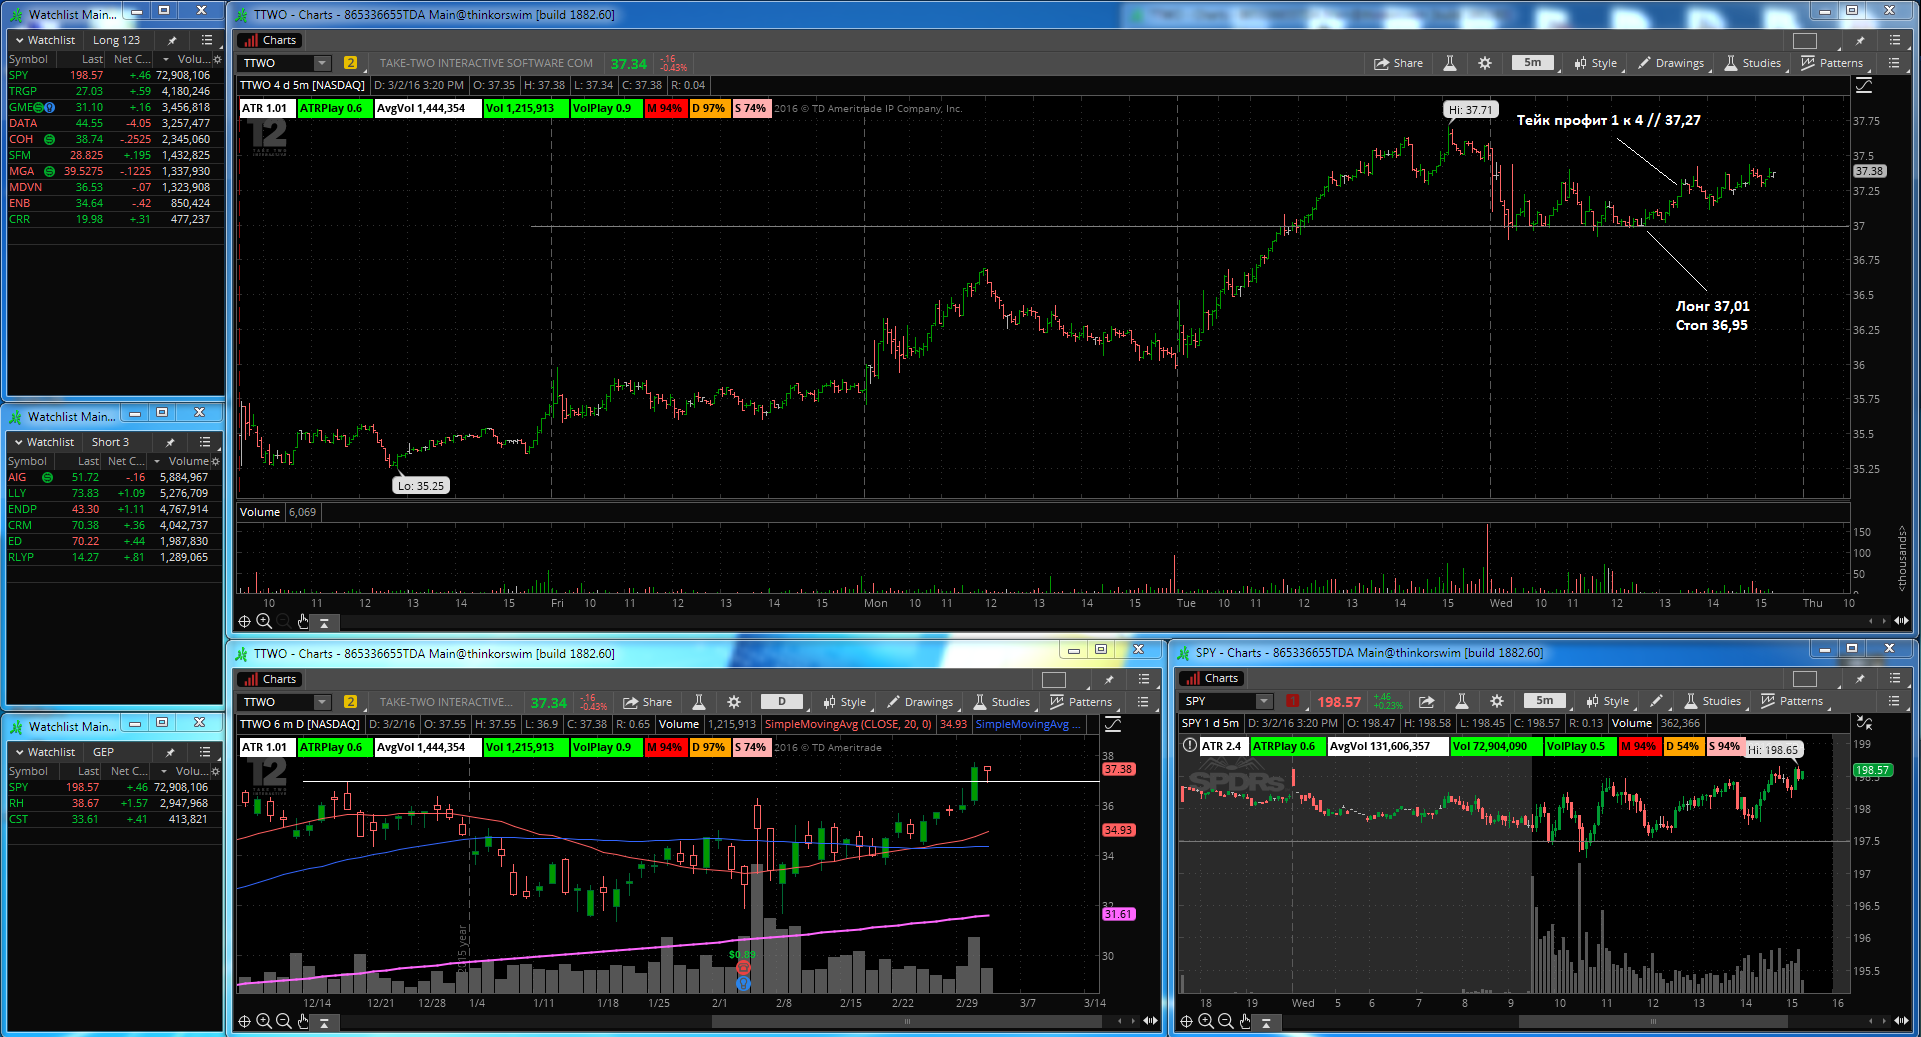Open Patterns menu in top TTWO chart
This screenshot has height=1037, width=1921.
click(x=1832, y=63)
